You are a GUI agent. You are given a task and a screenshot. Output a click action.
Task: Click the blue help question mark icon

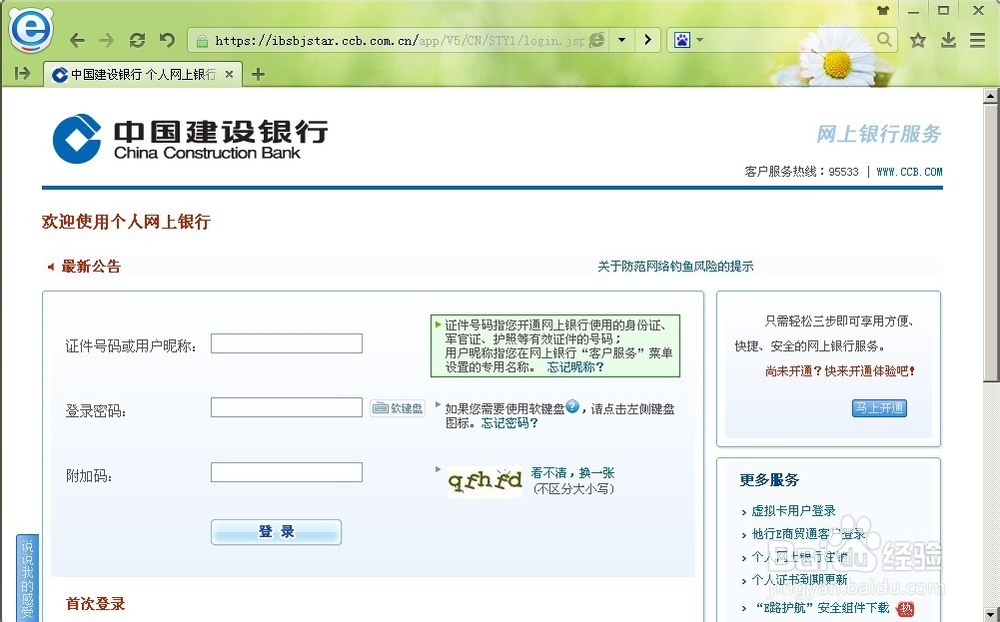573,406
